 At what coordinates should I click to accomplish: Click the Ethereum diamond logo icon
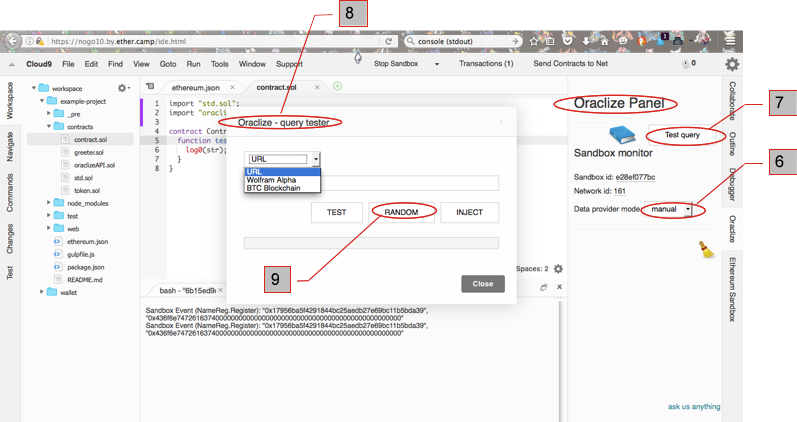(x=358, y=58)
